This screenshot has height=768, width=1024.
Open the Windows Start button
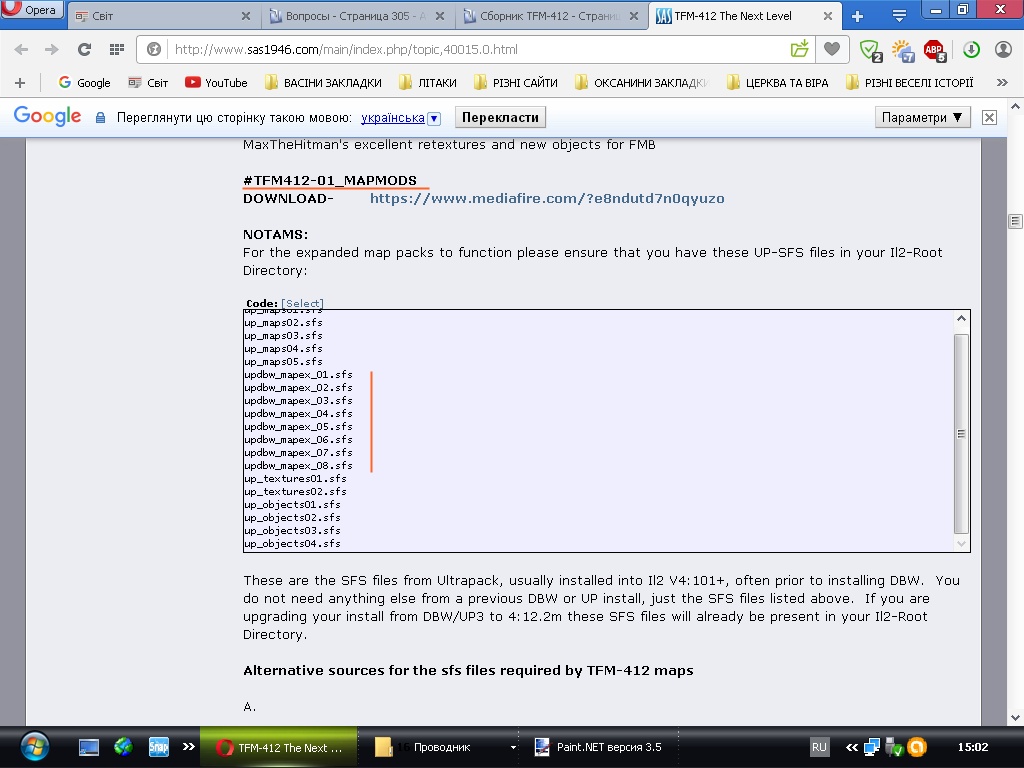34,747
